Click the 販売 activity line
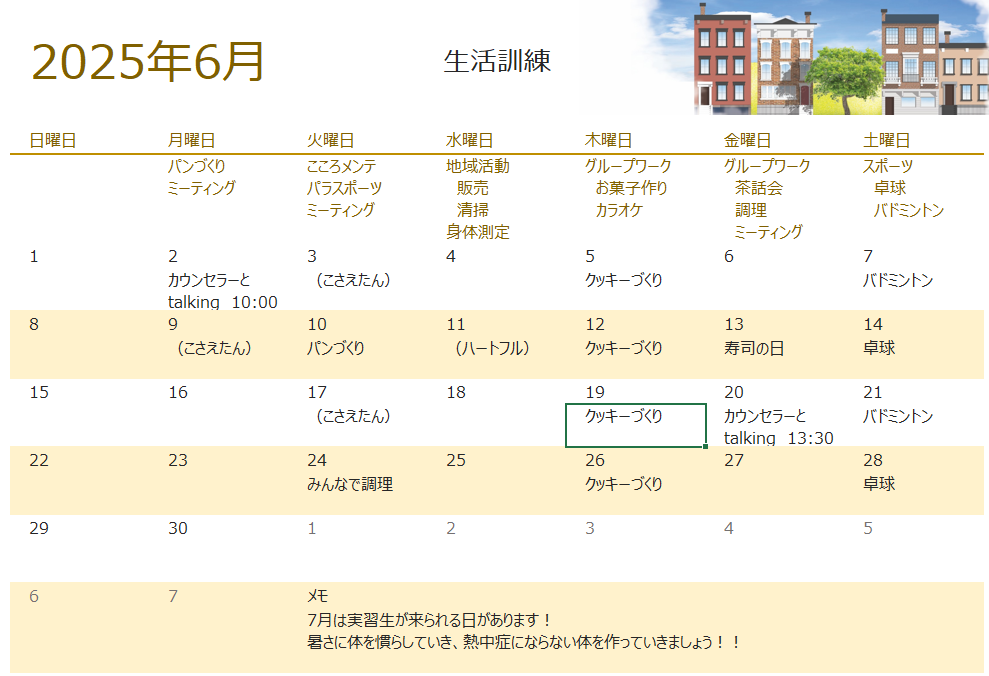989x676 pixels. click(472, 188)
